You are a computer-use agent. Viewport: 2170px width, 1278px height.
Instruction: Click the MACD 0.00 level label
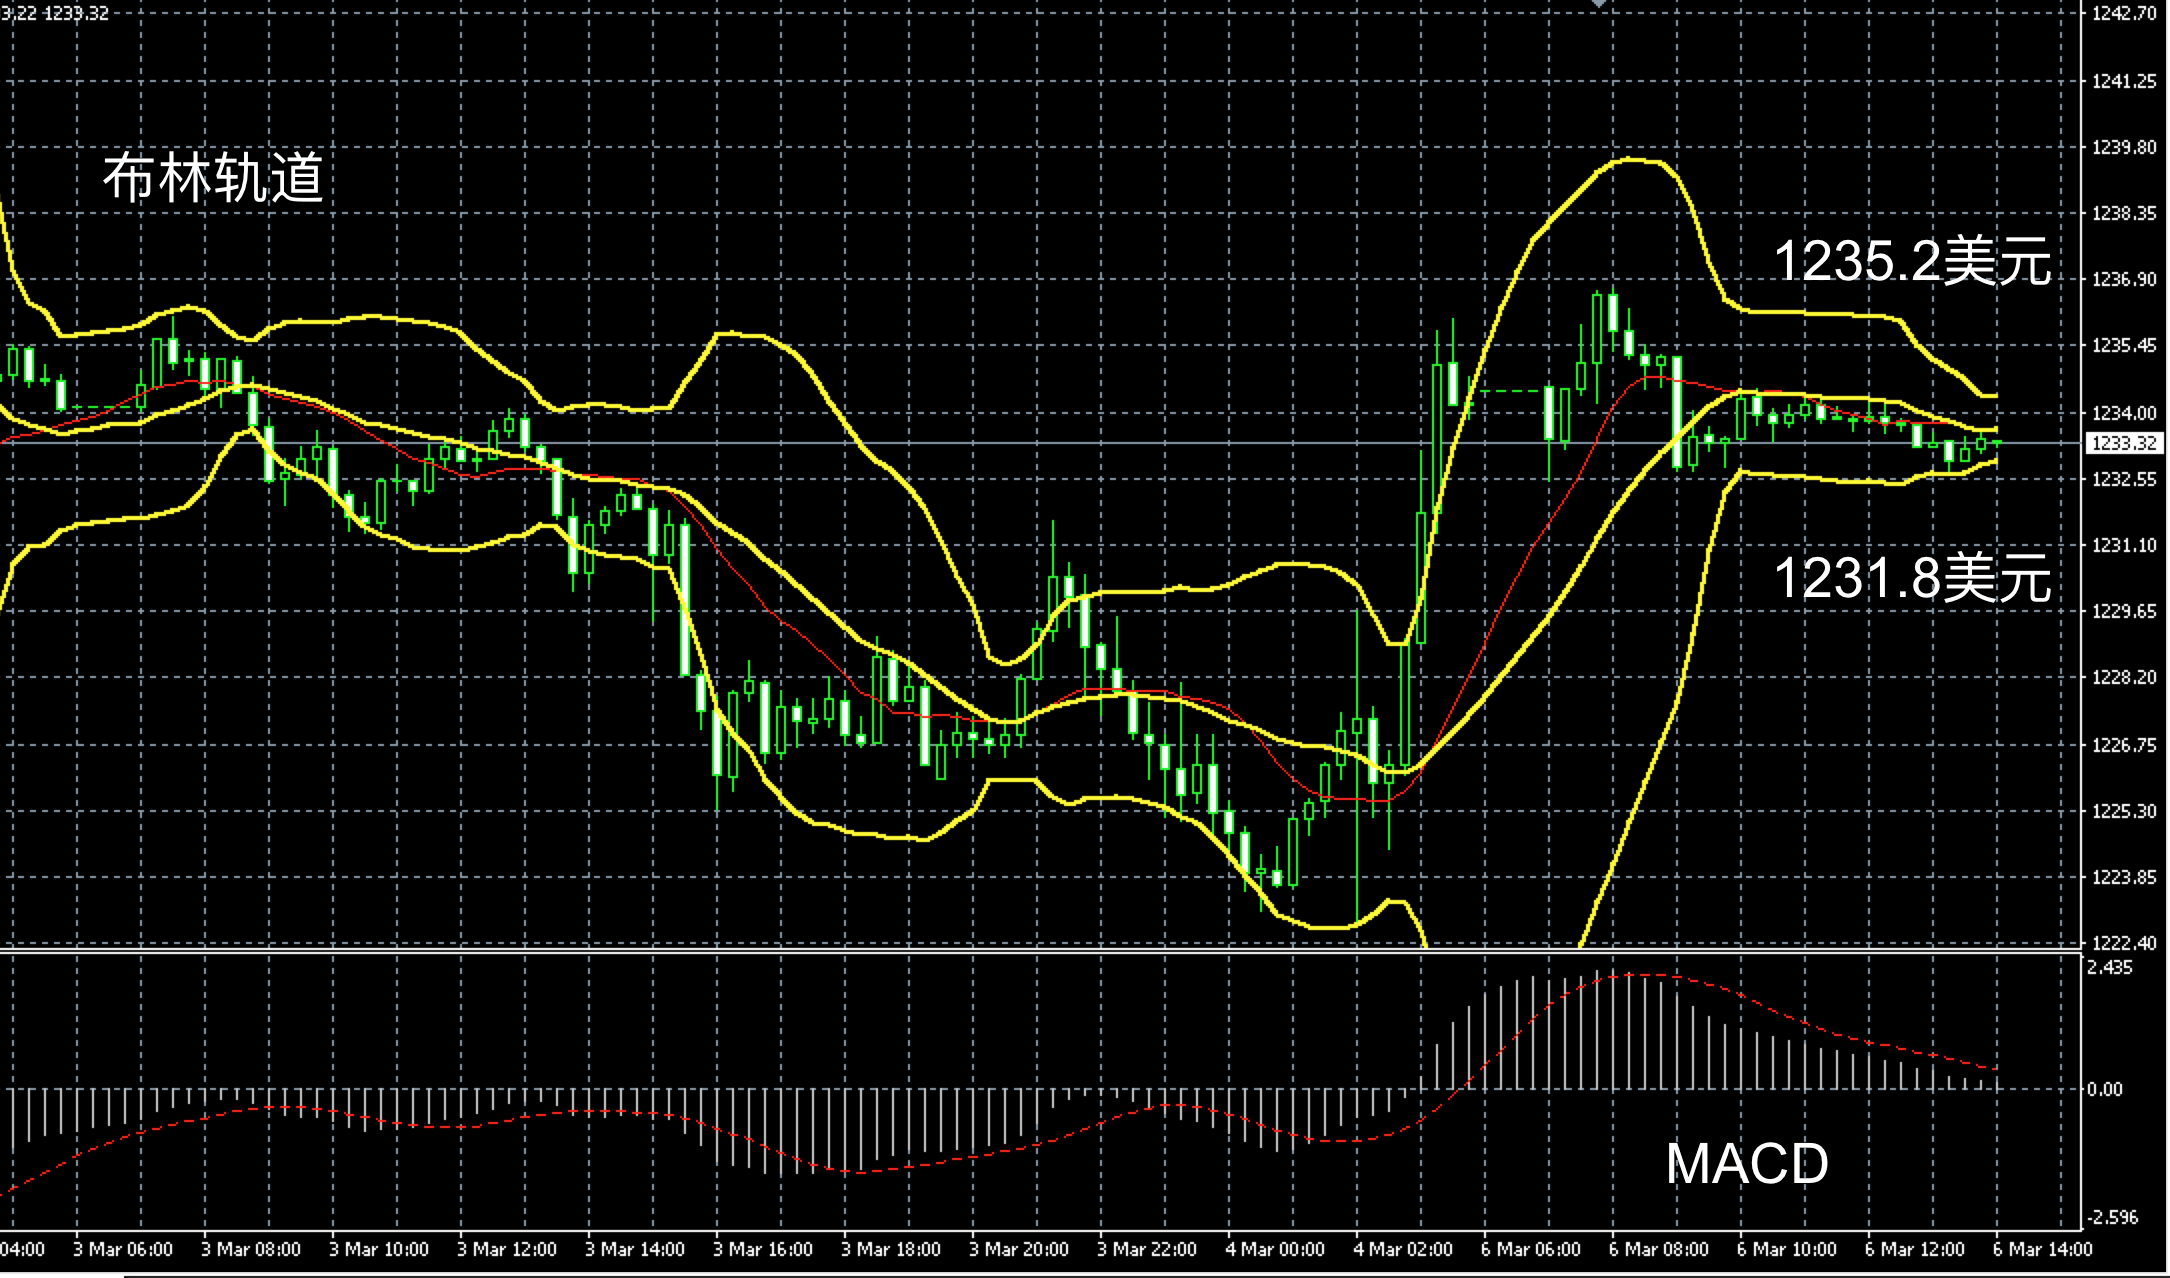[x=2104, y=1089]
